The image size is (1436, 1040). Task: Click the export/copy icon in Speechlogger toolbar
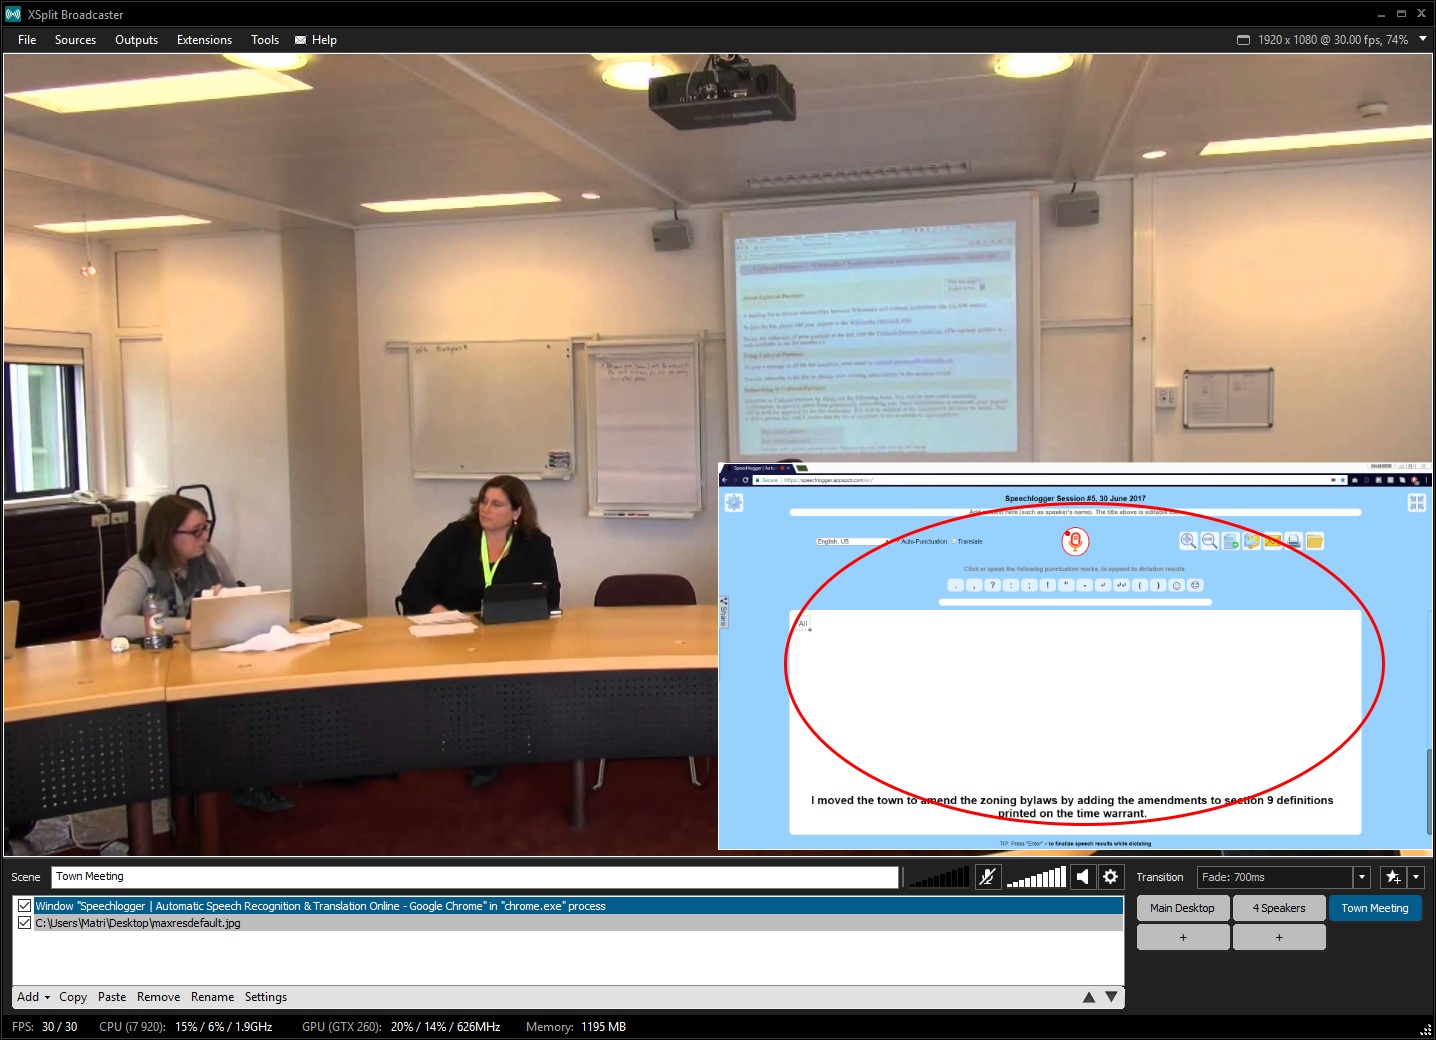(1252, 541)
